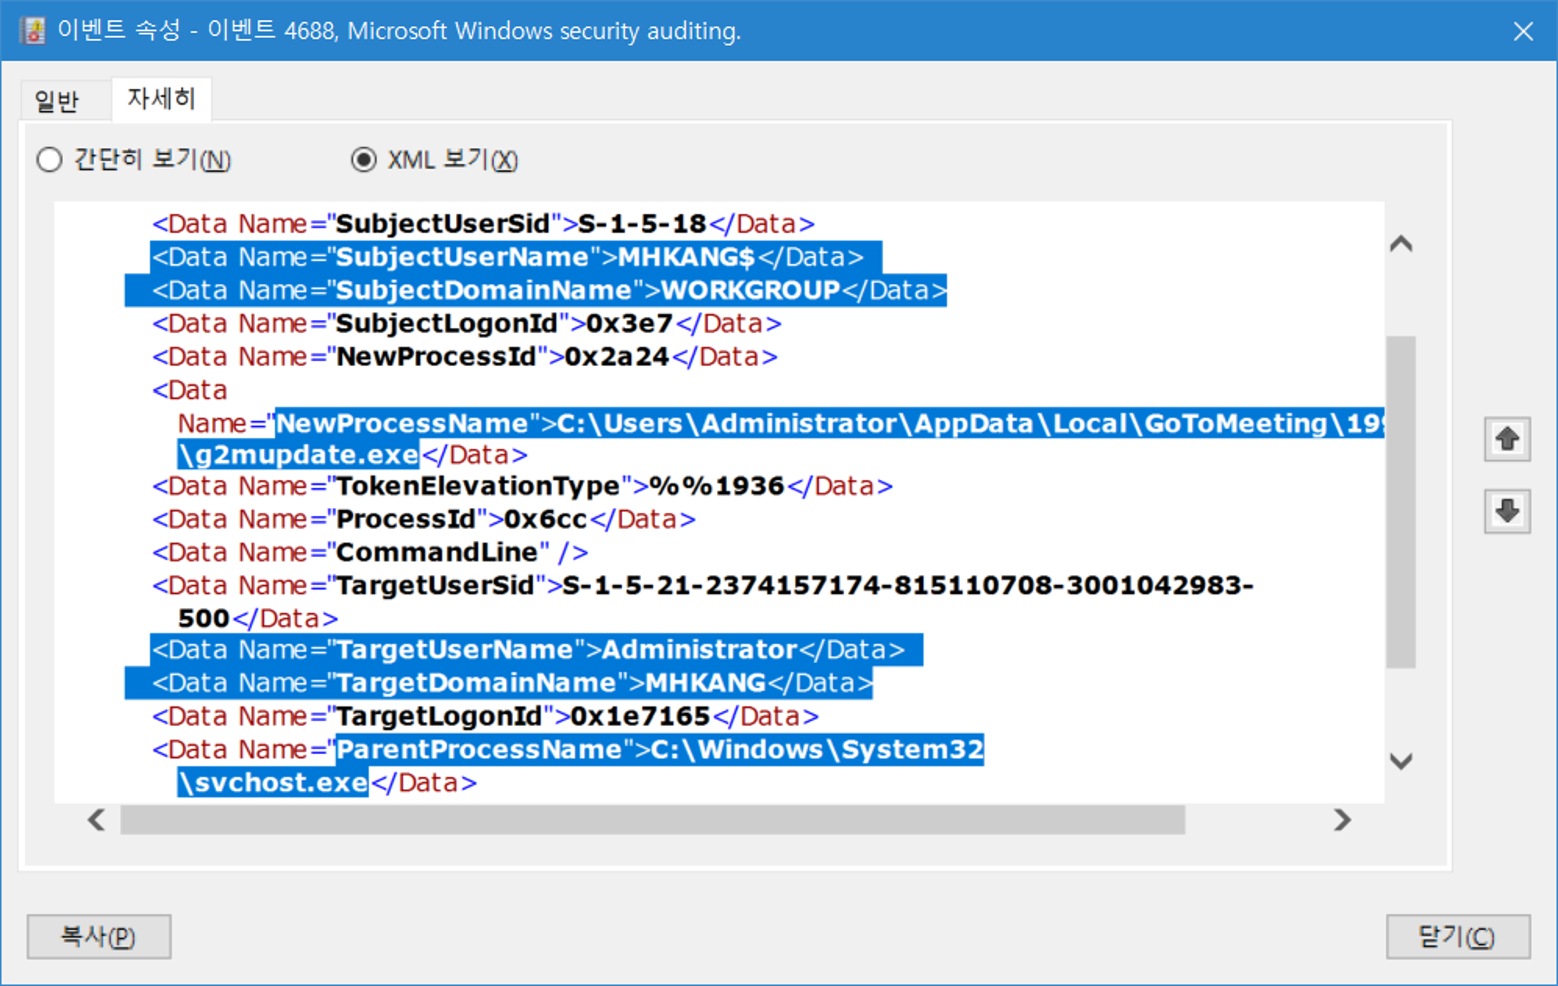Screen dimensions: 1558x986
Task: Click the horizontal scrollbar thumb
Action: coord(653,820)
